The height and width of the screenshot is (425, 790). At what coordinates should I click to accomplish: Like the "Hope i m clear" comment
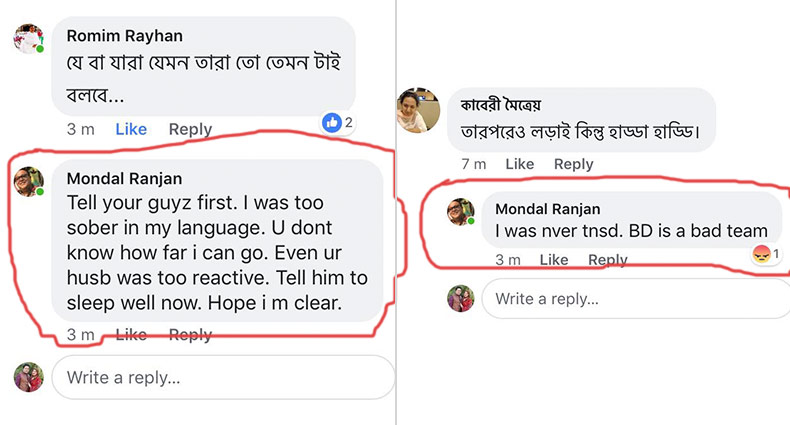tap(131, 335)
